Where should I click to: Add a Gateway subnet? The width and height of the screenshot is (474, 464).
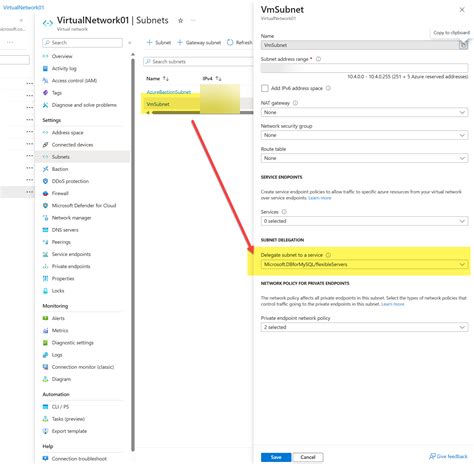pos(199,43)
